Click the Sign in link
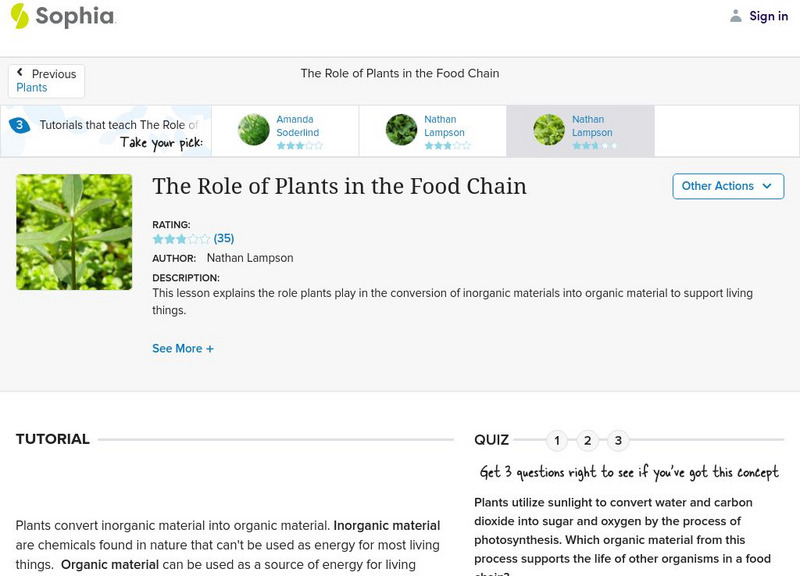Viewport: 800px width, 576px height. tap(768, 16)
